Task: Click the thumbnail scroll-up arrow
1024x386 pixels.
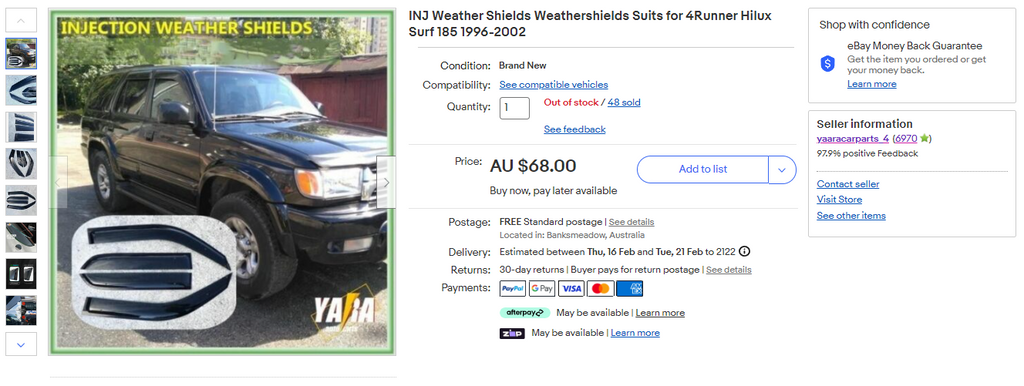Action: 21,21
